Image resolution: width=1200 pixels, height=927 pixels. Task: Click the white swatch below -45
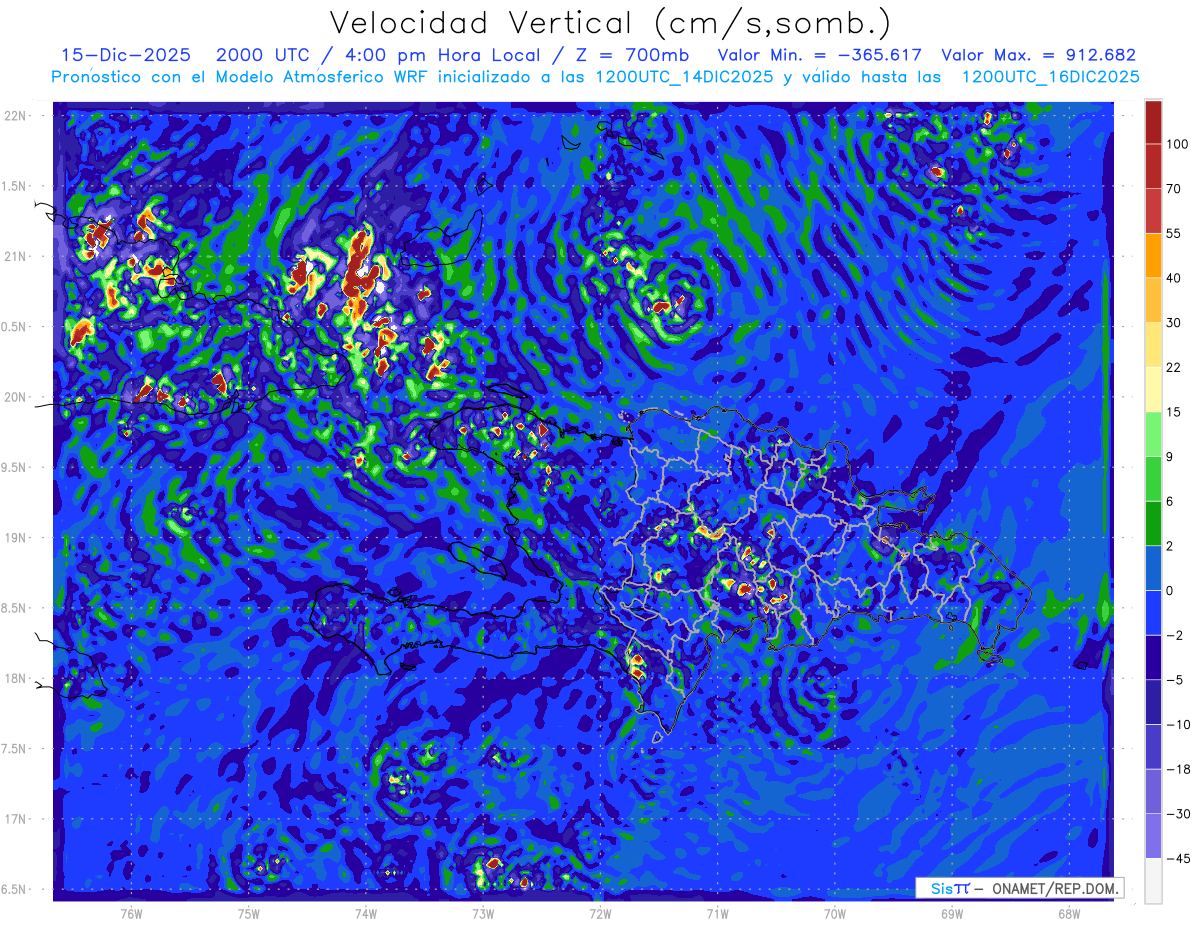point(1153,880)
